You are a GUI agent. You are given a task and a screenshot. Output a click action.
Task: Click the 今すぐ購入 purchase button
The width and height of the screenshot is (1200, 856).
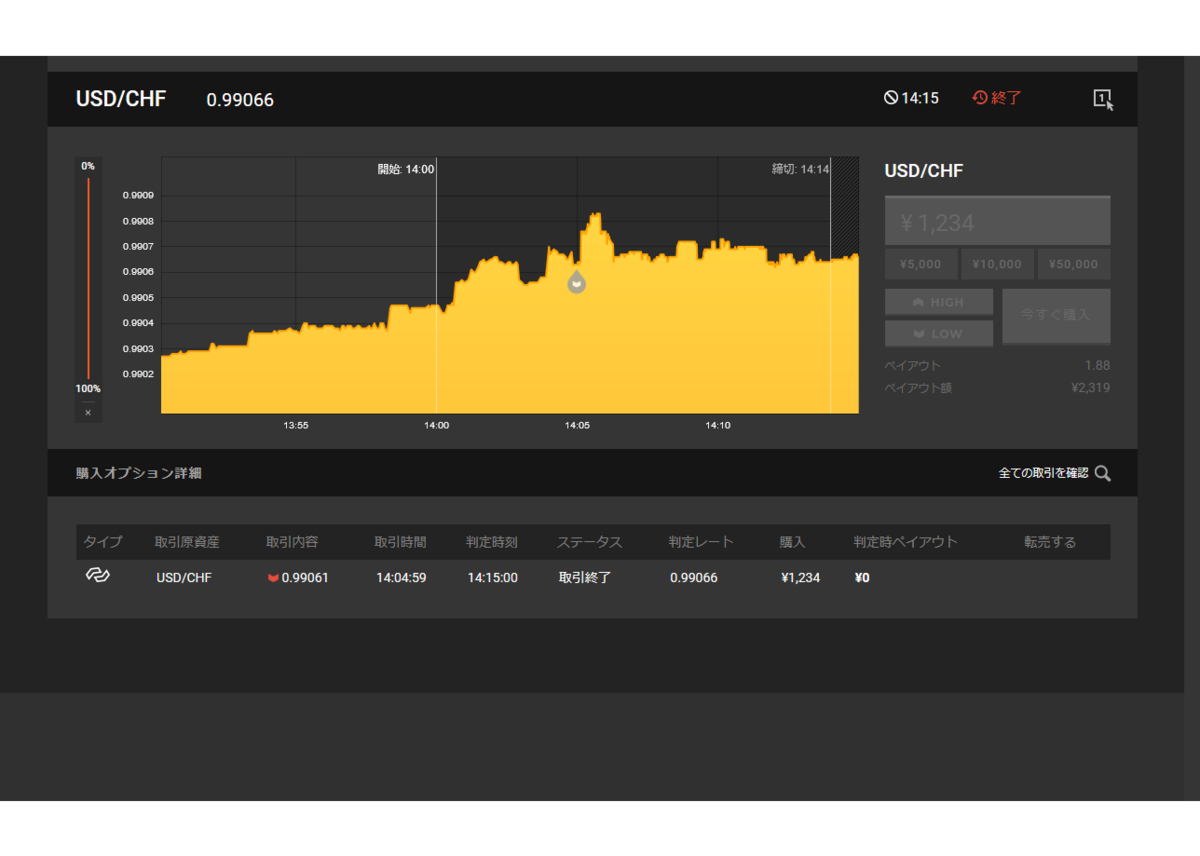click(x=1056, y=315)
